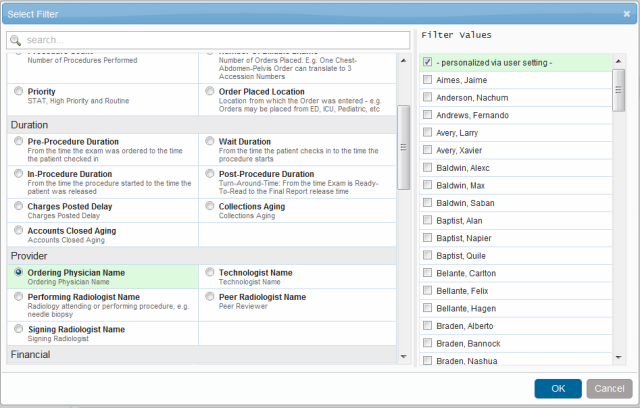Expand the Financial section header
The image size is (640, 408).
tap(30, 355)
